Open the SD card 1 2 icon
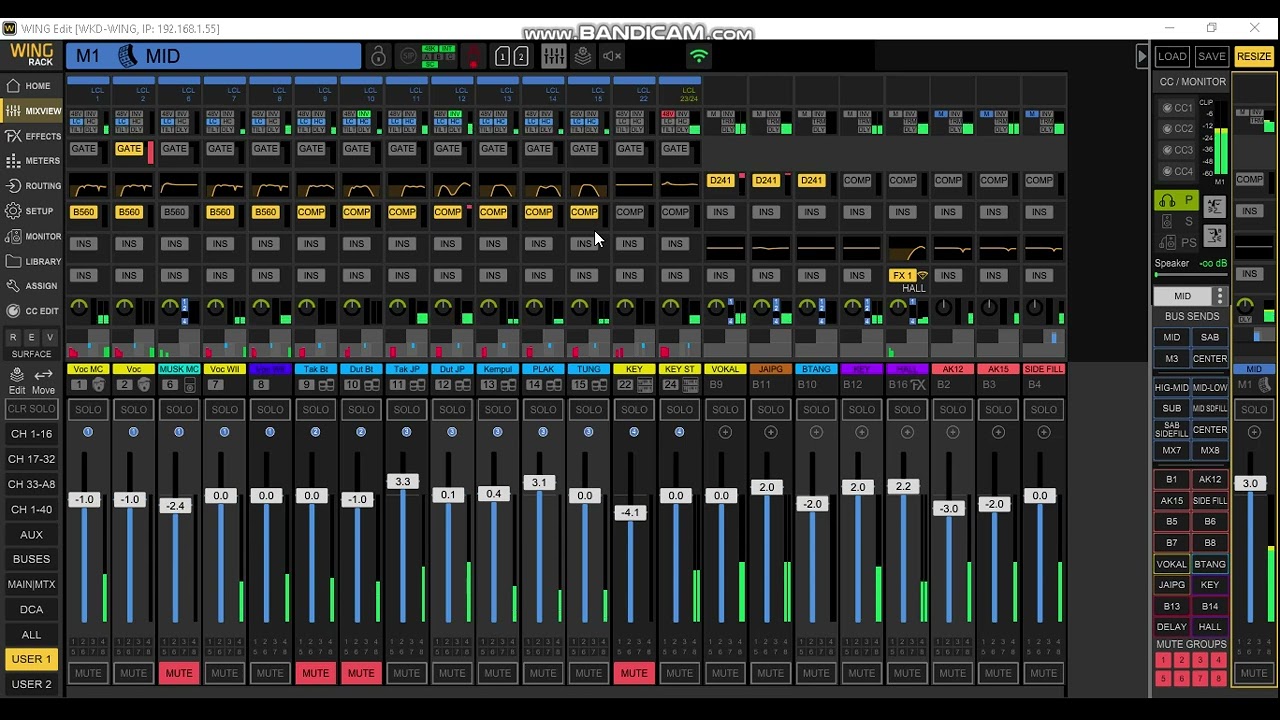Screen dimensions: 1280x720 511,57
